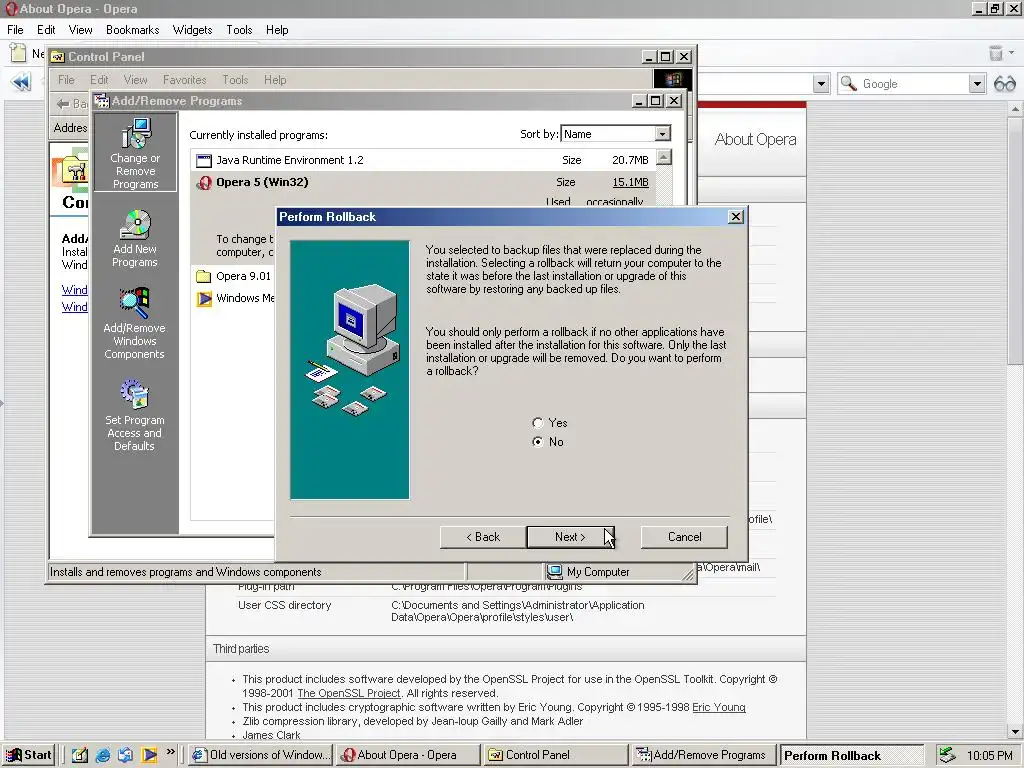1024x768 pixels.
Task: Click the 15.1MB size link
Action: point(630,182)
